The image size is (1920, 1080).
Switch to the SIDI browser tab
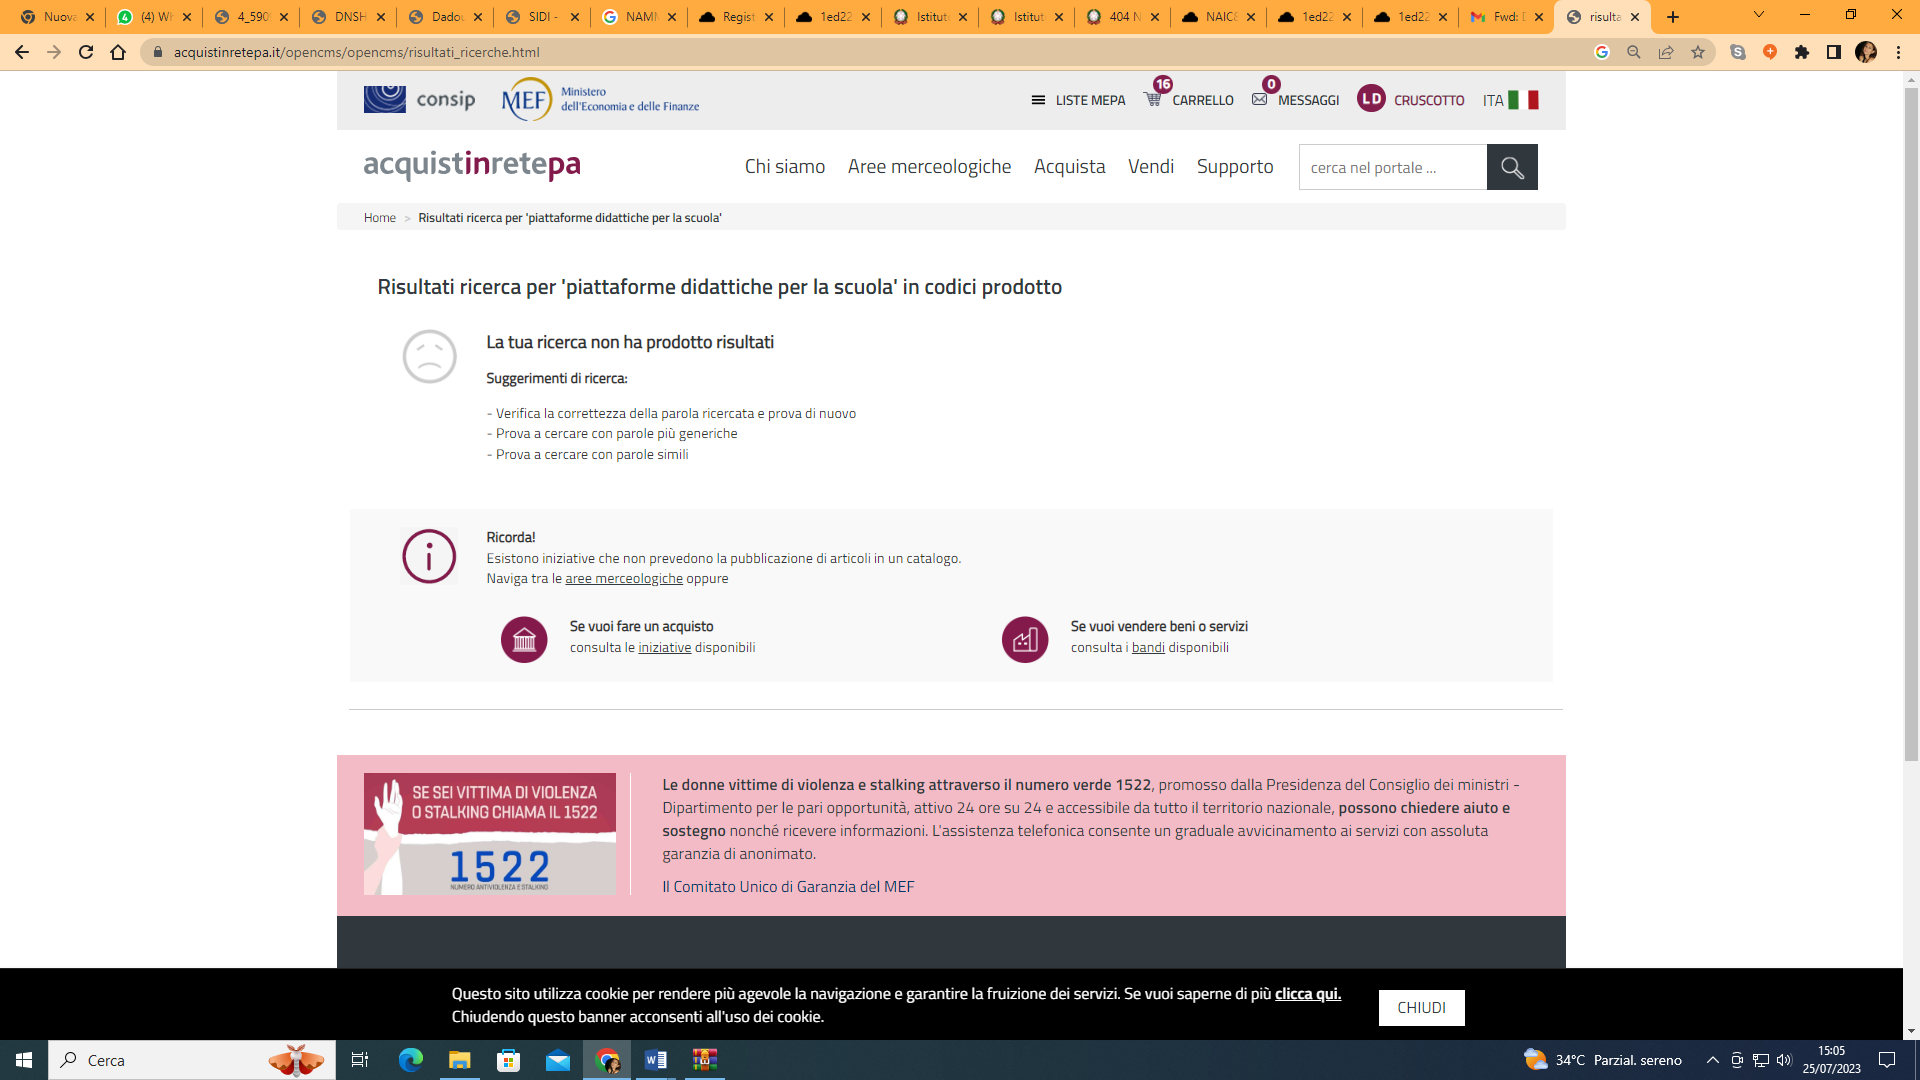coord(541,17)
